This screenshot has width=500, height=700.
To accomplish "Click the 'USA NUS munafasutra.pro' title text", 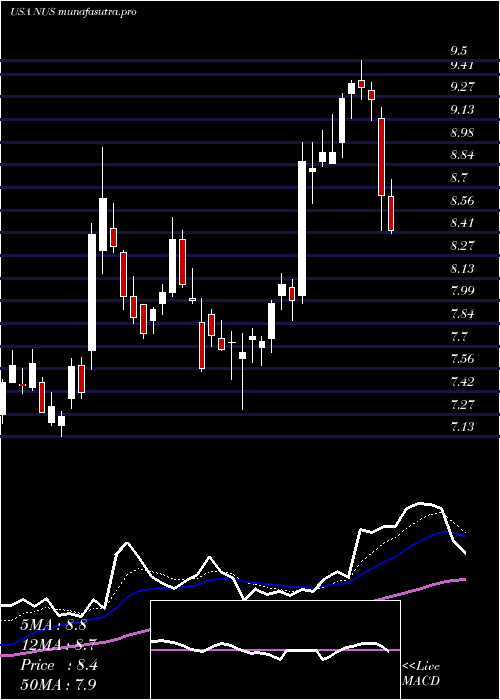I will (73, 12).
